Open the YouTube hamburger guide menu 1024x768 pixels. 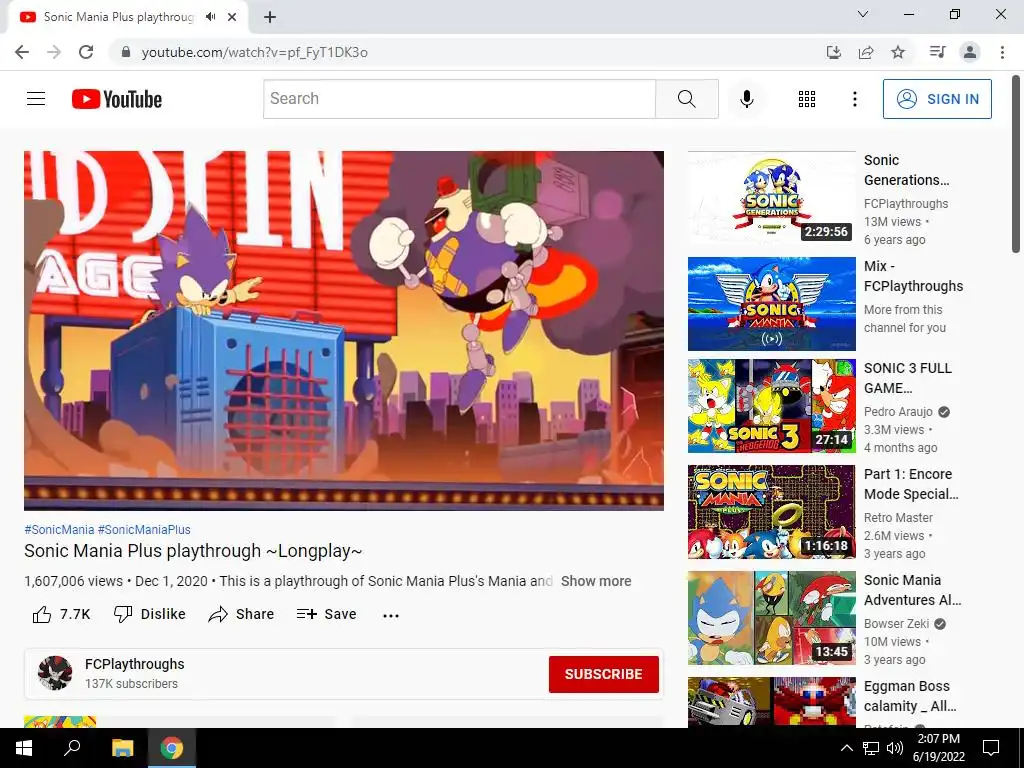[x=36, y=99]
